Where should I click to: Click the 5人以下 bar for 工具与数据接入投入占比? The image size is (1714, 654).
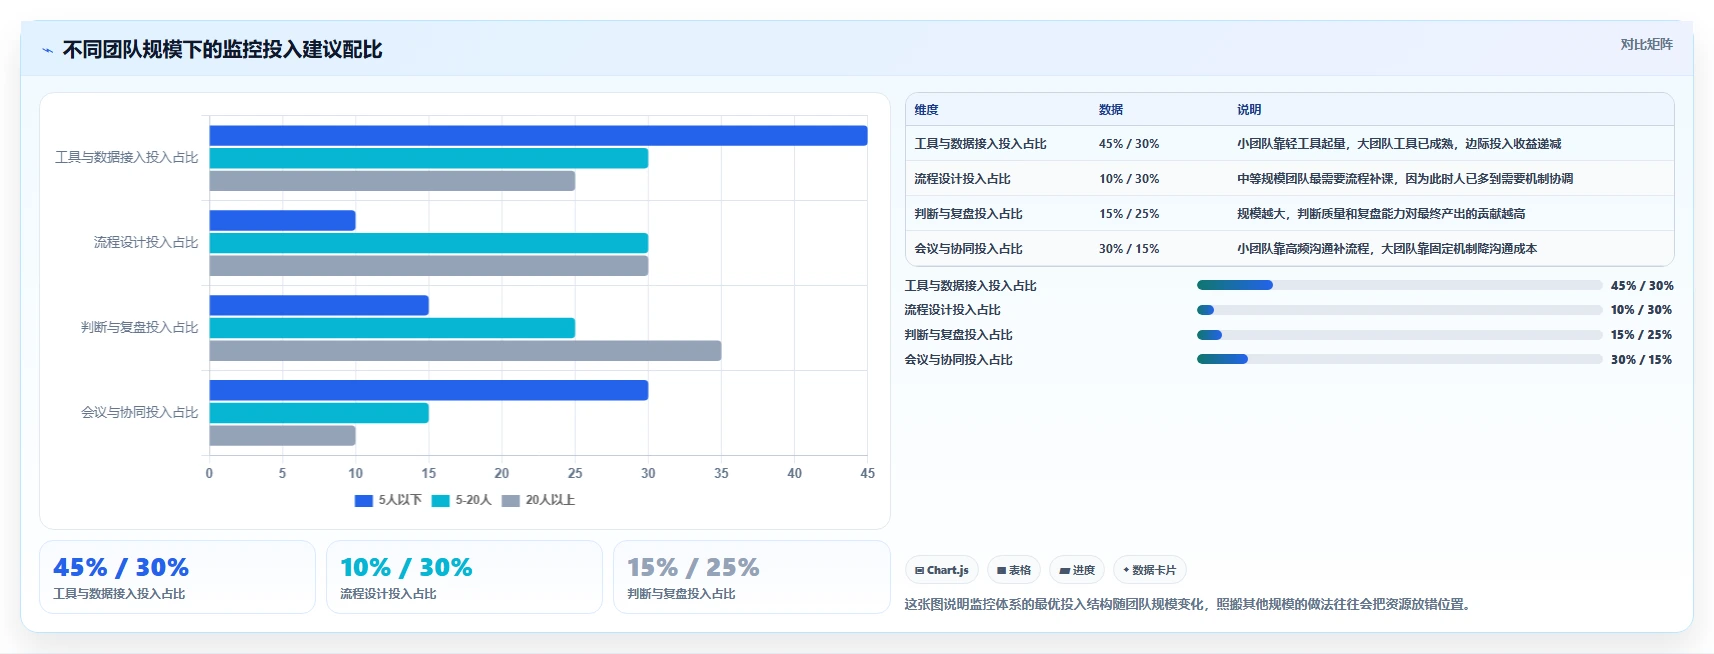pyautogui.click(x=538, y=136)
